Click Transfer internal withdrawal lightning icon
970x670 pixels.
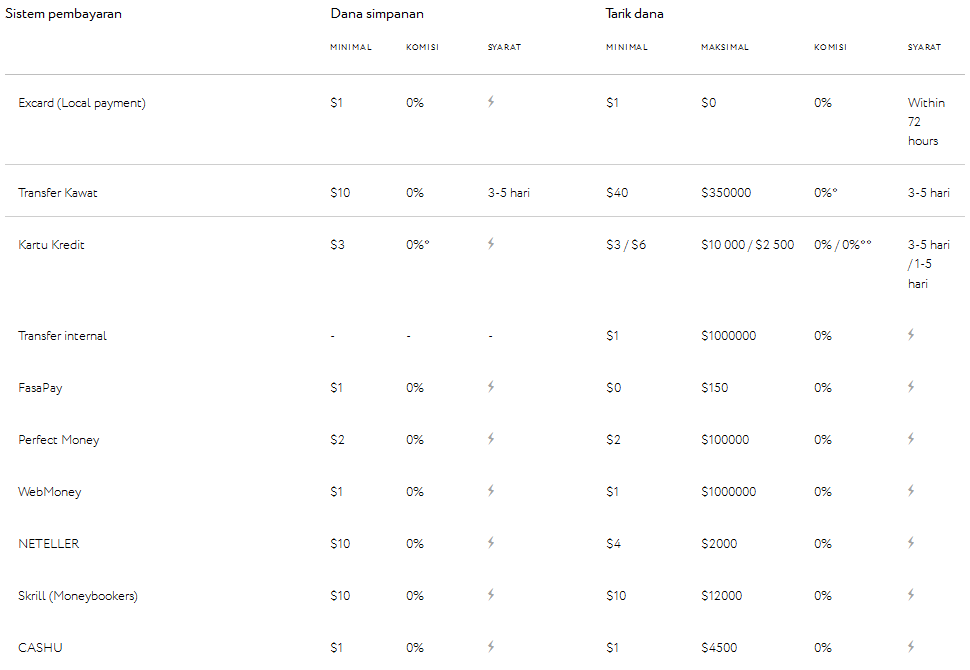(x=911, y=335)
